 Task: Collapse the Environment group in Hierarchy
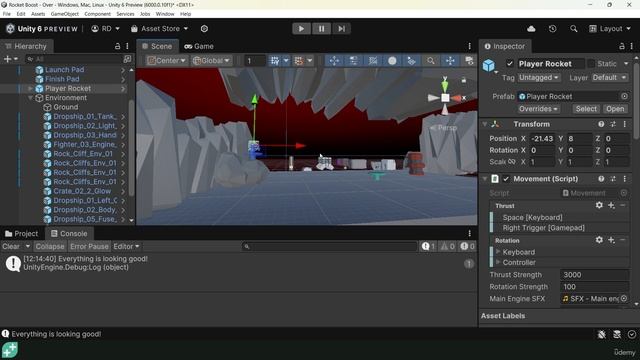[x=30, y=98]
